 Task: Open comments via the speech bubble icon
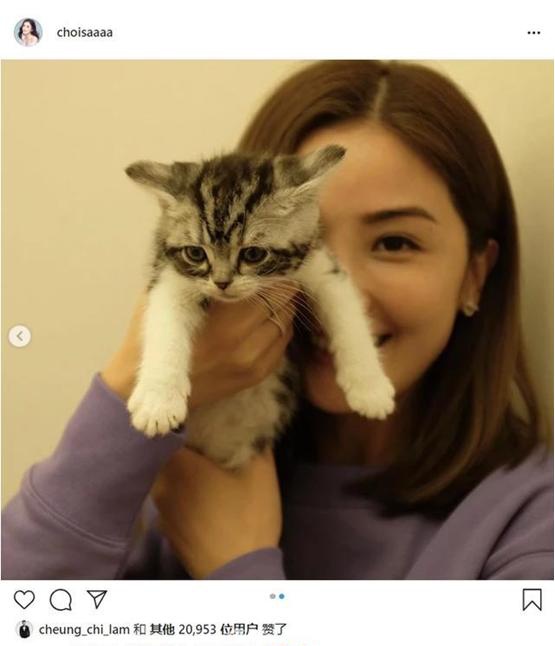[x=61, y=600]
